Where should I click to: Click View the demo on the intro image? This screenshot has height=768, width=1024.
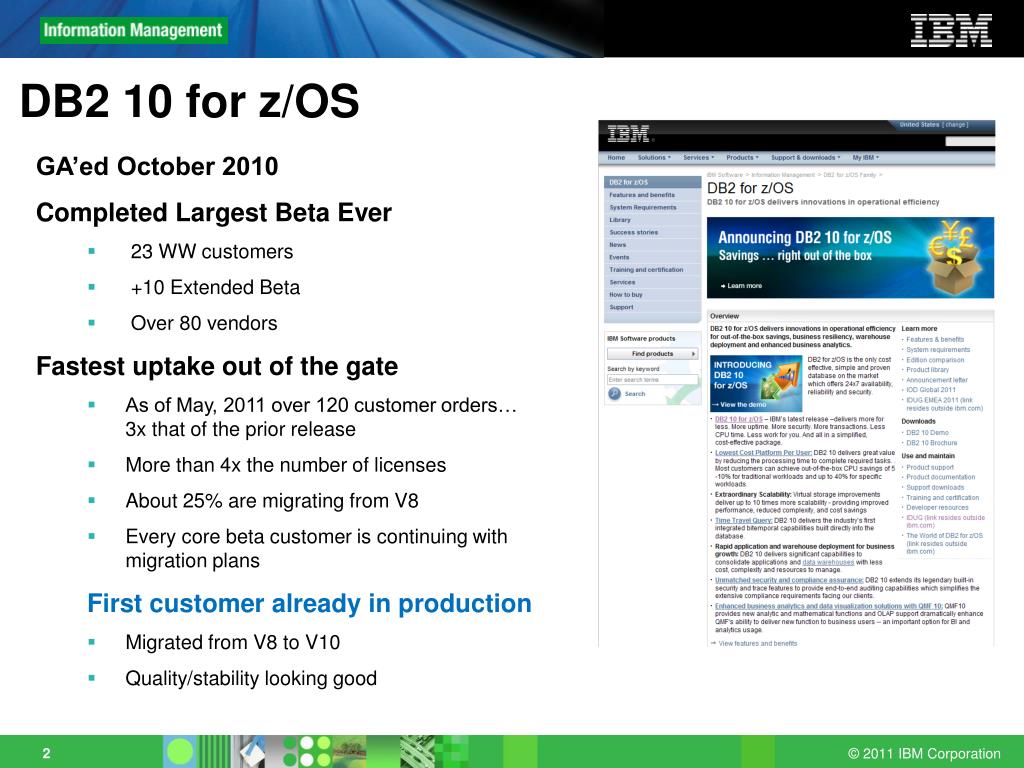click(739, 405)
